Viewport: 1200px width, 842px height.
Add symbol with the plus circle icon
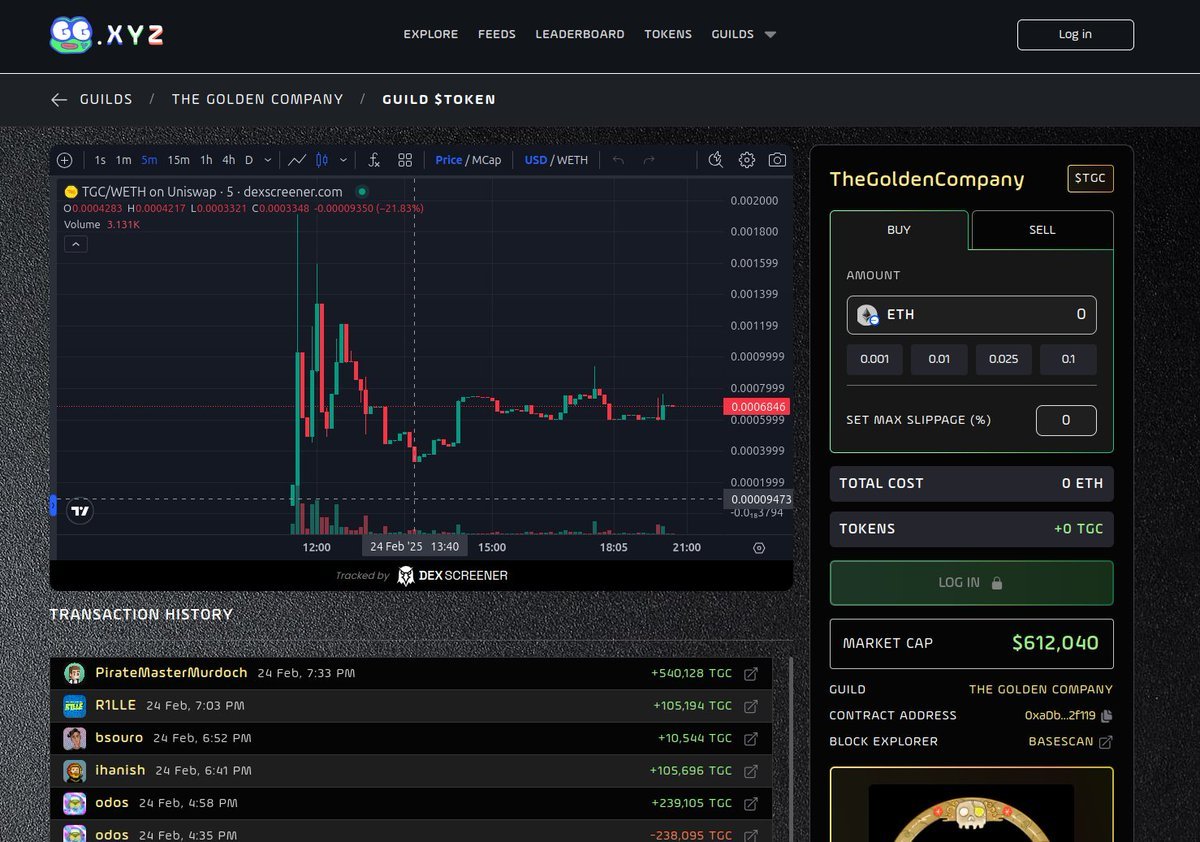click(65, 160)
